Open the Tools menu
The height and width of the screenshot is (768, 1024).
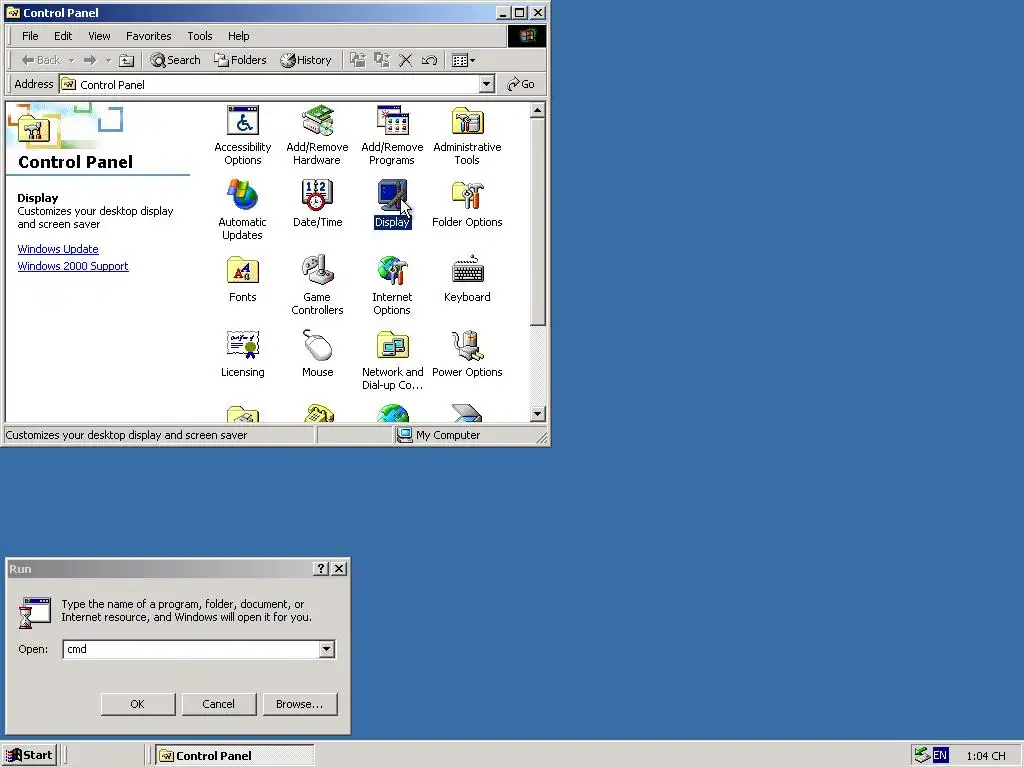pos(200,36)
